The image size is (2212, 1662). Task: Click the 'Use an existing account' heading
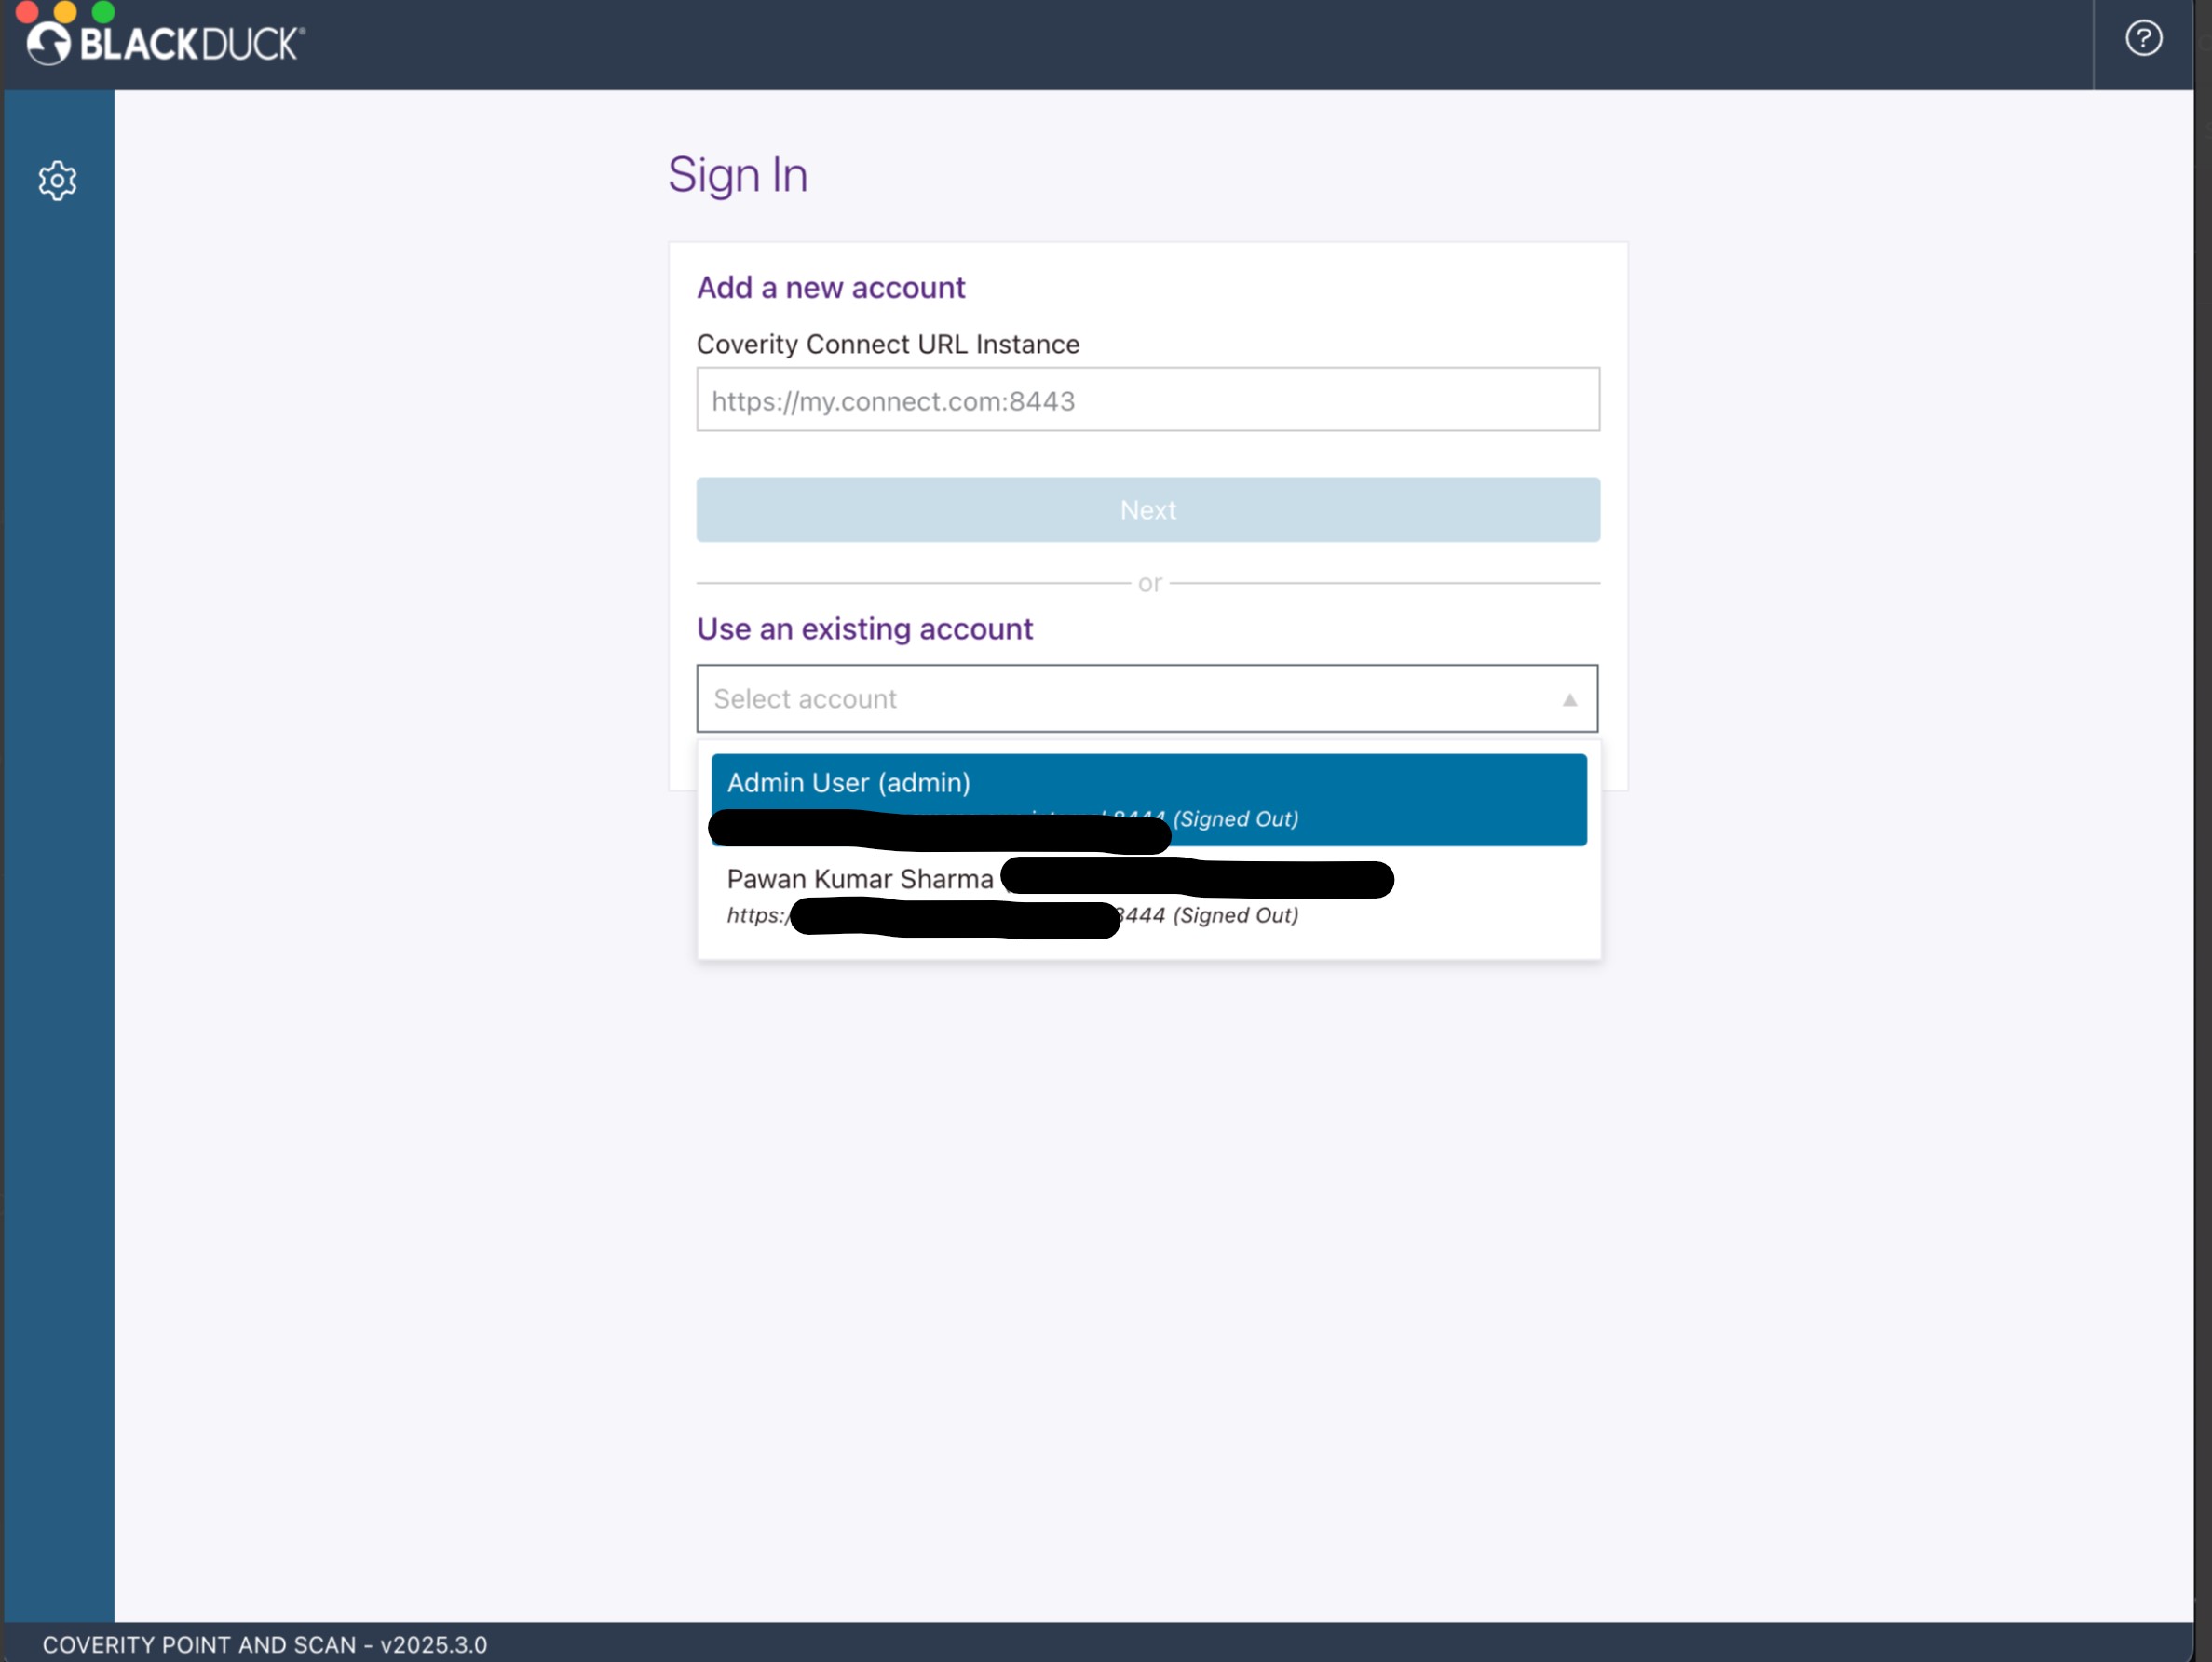pos(865,629)
